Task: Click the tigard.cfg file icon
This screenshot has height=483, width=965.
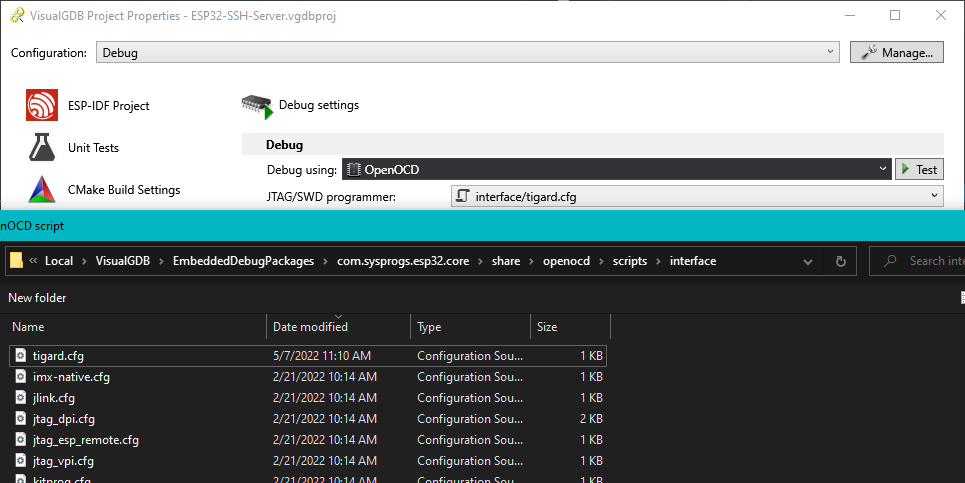Action: 21,356
